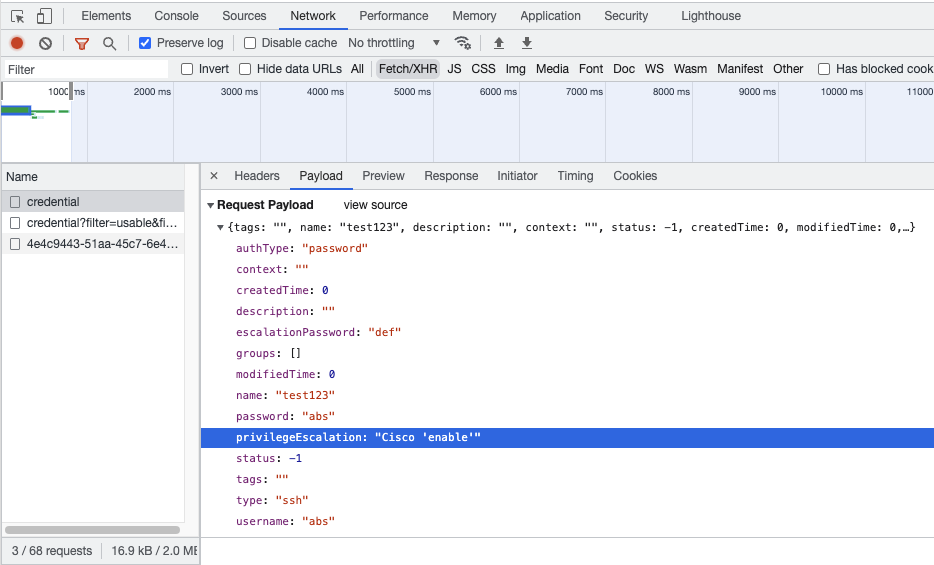The image size is (934, 565).
Task: Filter requests by All types
Action: point(357,69)
